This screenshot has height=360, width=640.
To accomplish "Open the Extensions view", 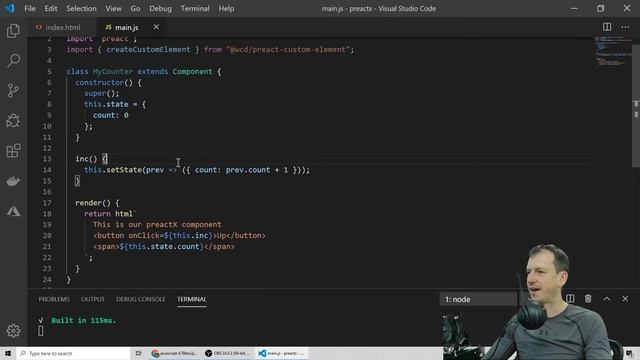I will point(13,151).
